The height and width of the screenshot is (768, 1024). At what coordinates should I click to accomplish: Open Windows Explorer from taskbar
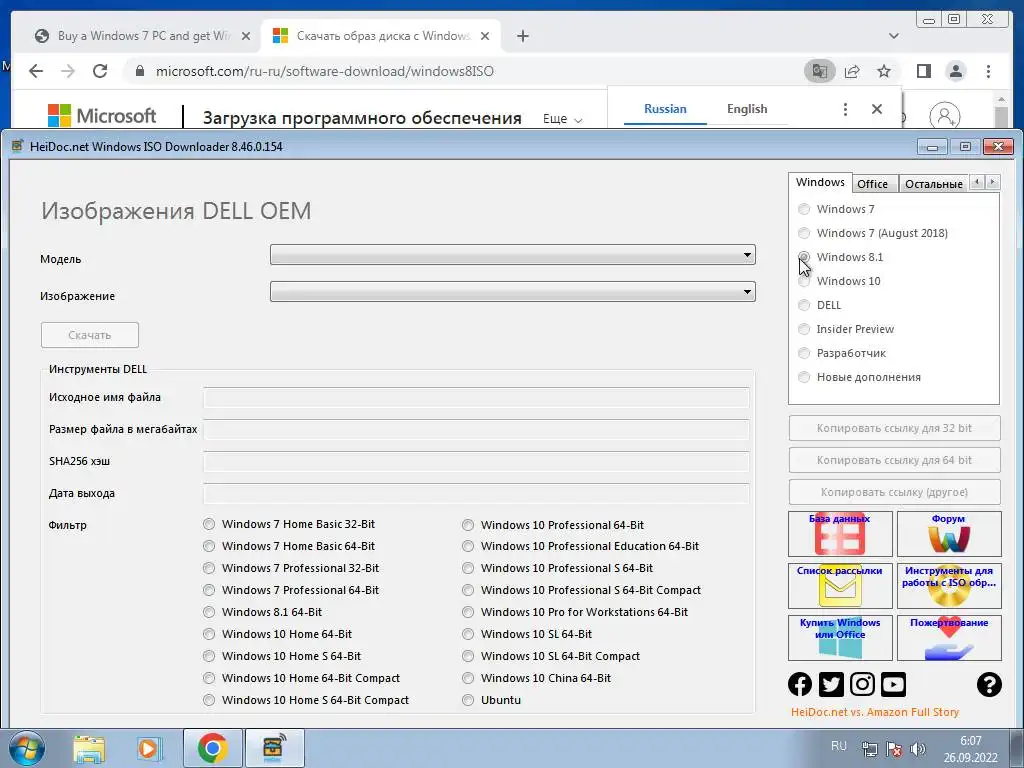89,748
